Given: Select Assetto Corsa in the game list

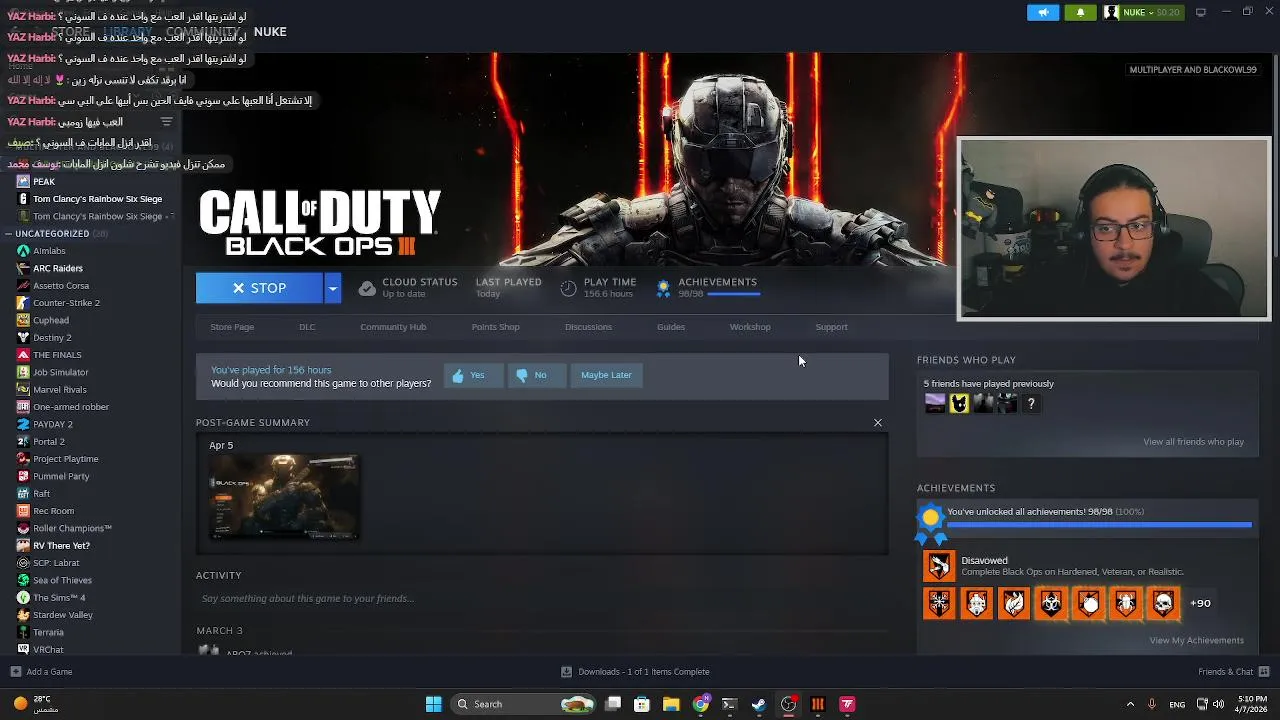Looking at the screenshot, I should (61, 285).
